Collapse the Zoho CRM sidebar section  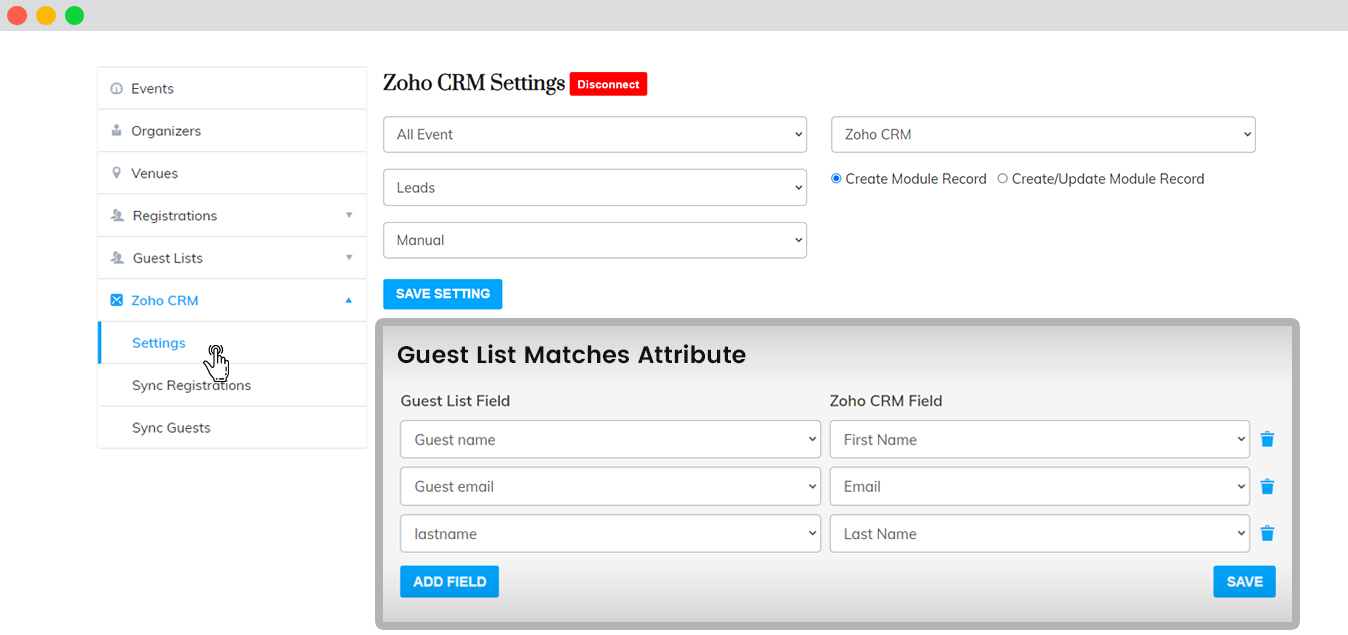349,300
